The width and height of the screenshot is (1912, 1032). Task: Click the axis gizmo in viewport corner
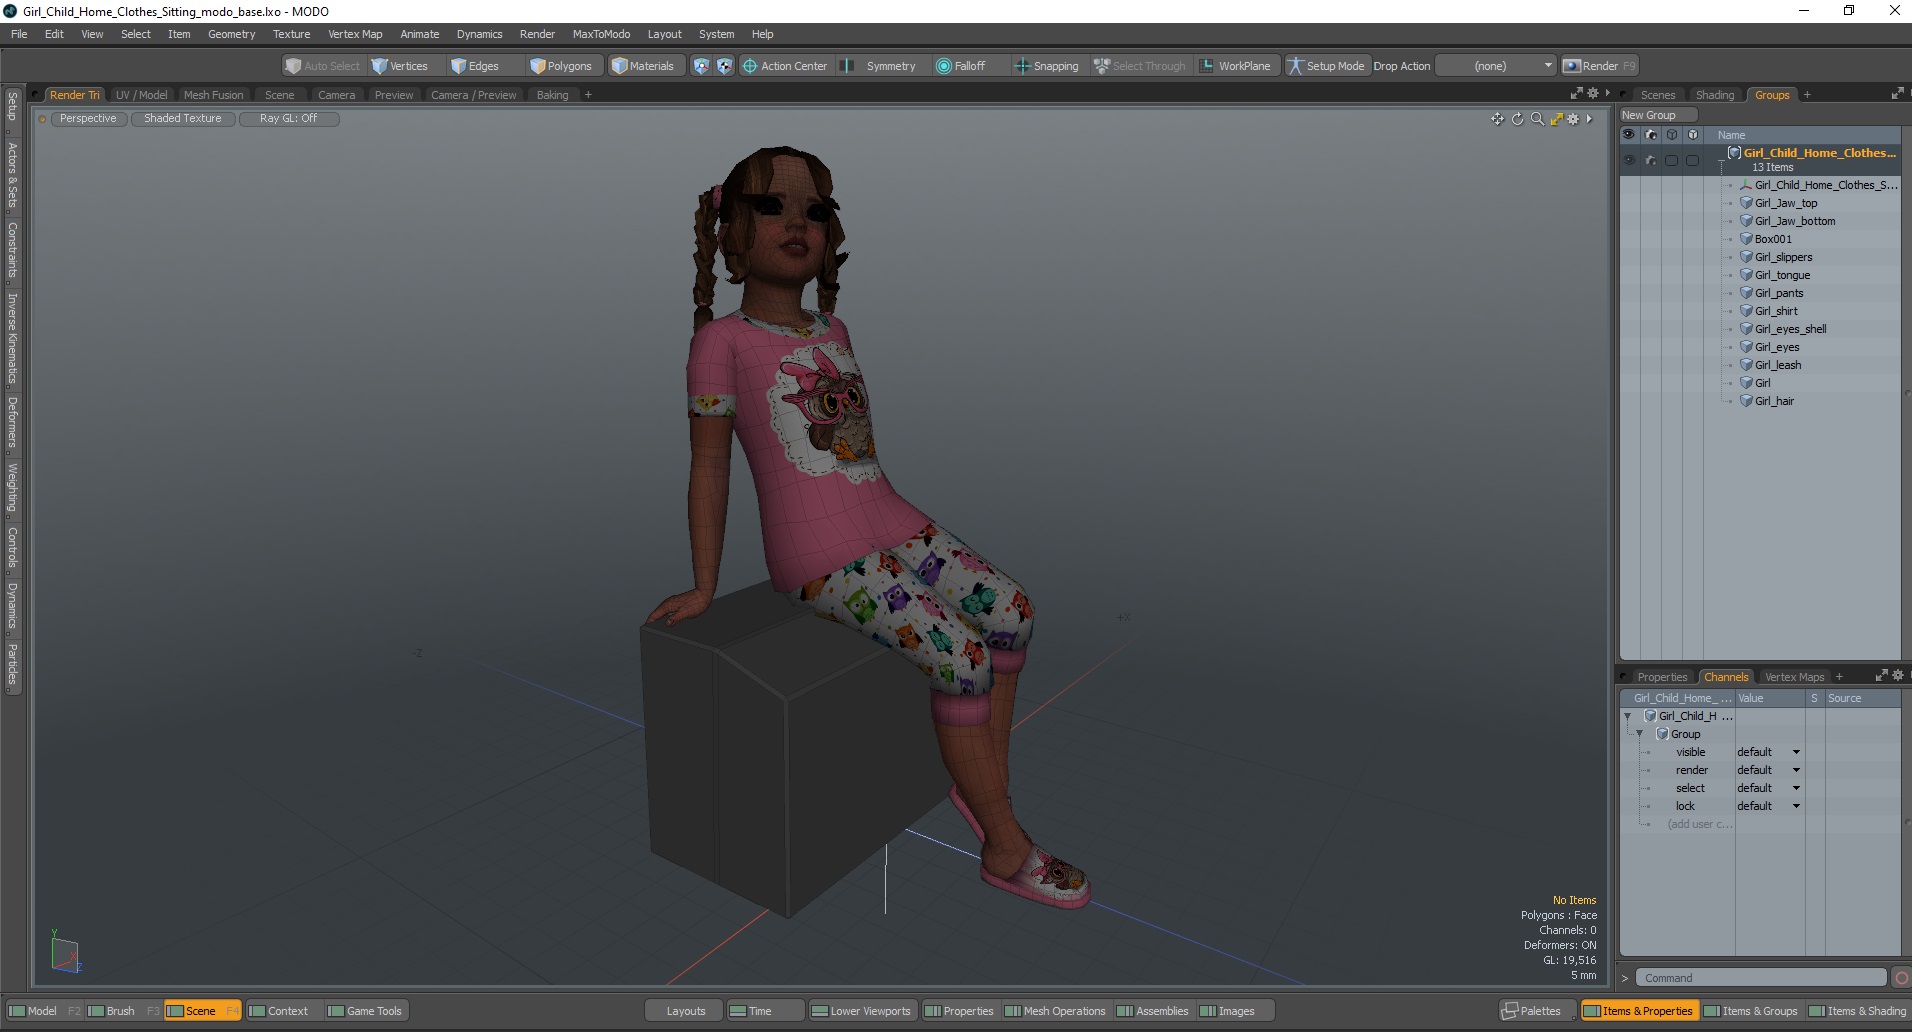[x=65, y=951]
